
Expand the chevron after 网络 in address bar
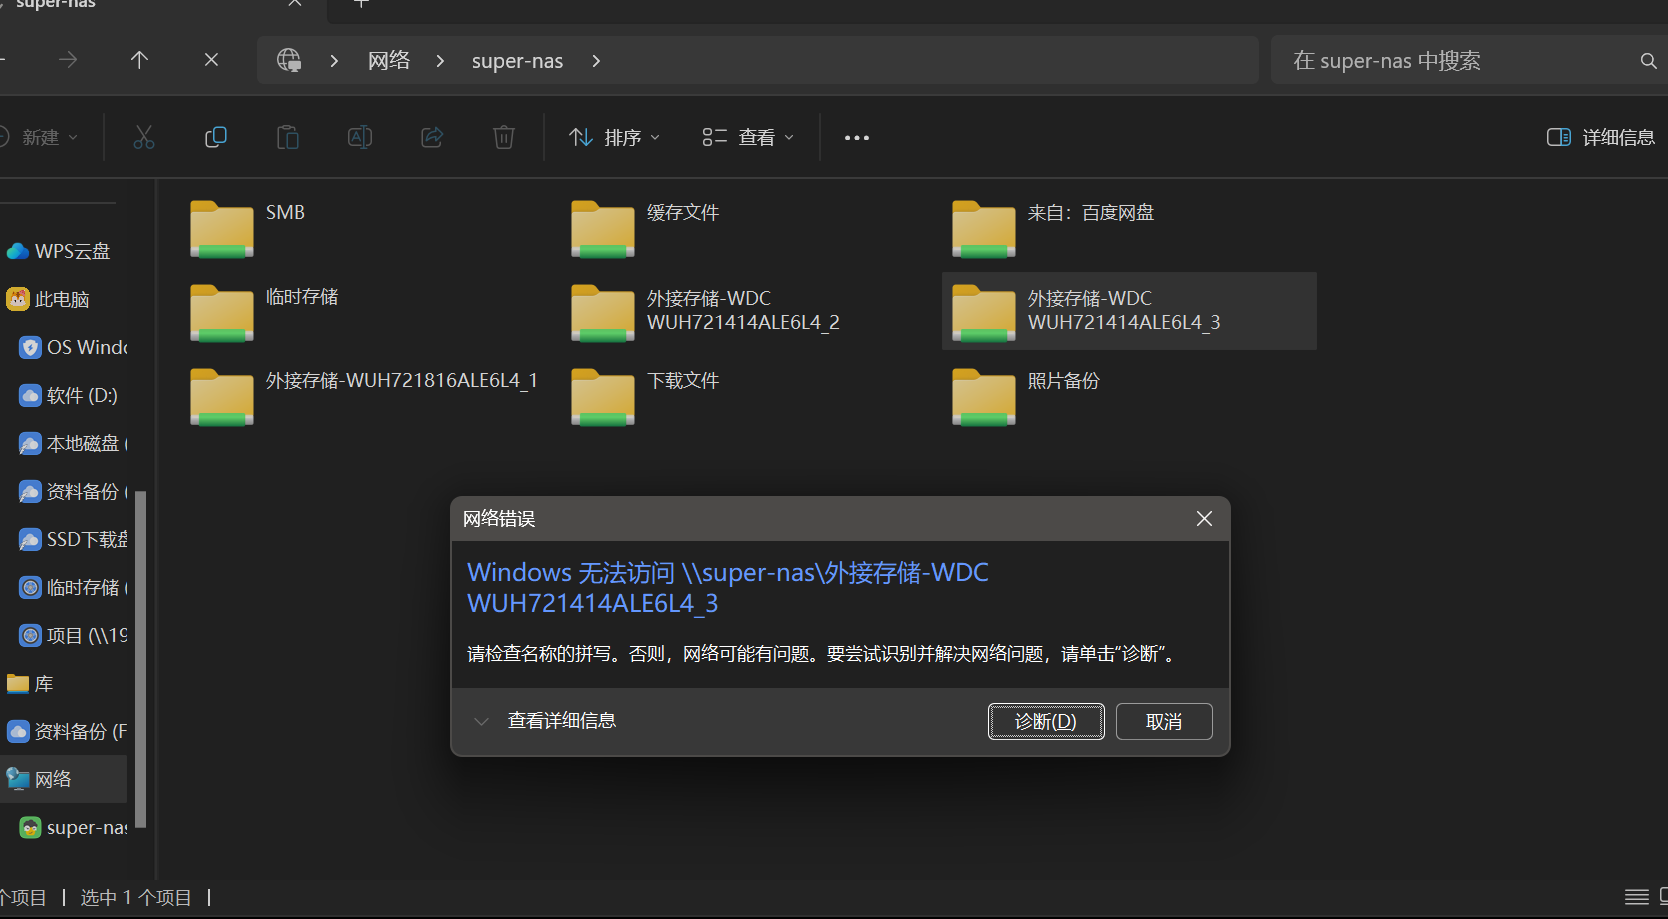coord(440,61)
